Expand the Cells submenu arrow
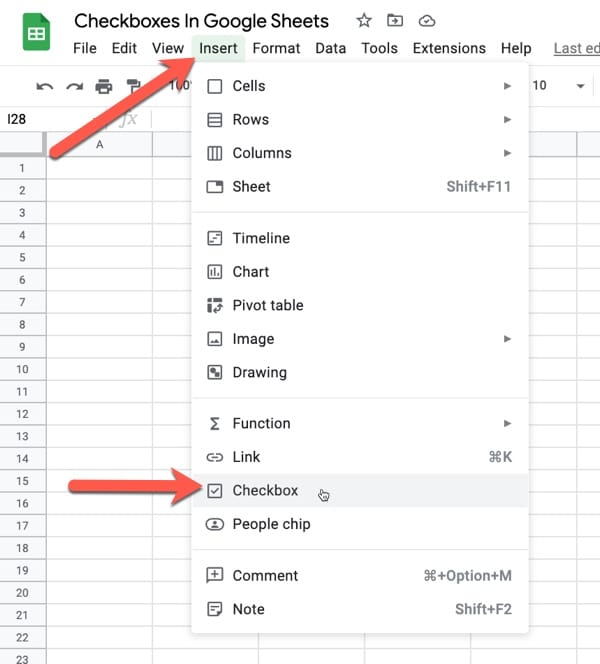 pyautogui.click(x=507, y=86)
